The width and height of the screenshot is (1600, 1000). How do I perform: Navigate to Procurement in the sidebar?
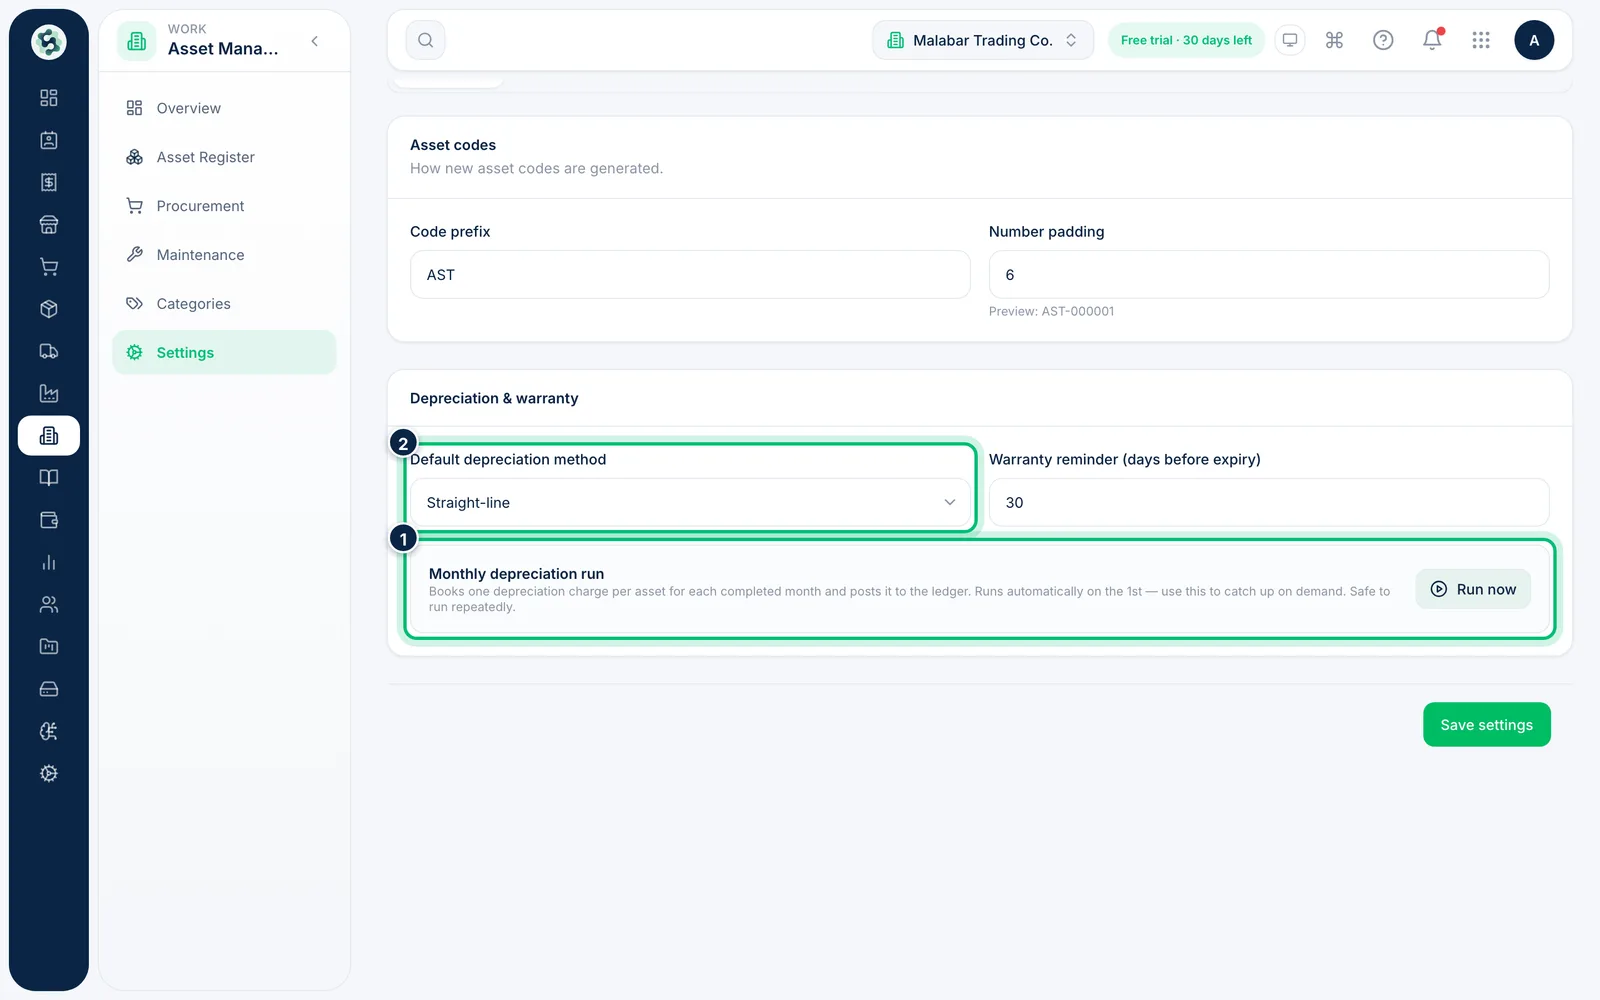point(224,206)
